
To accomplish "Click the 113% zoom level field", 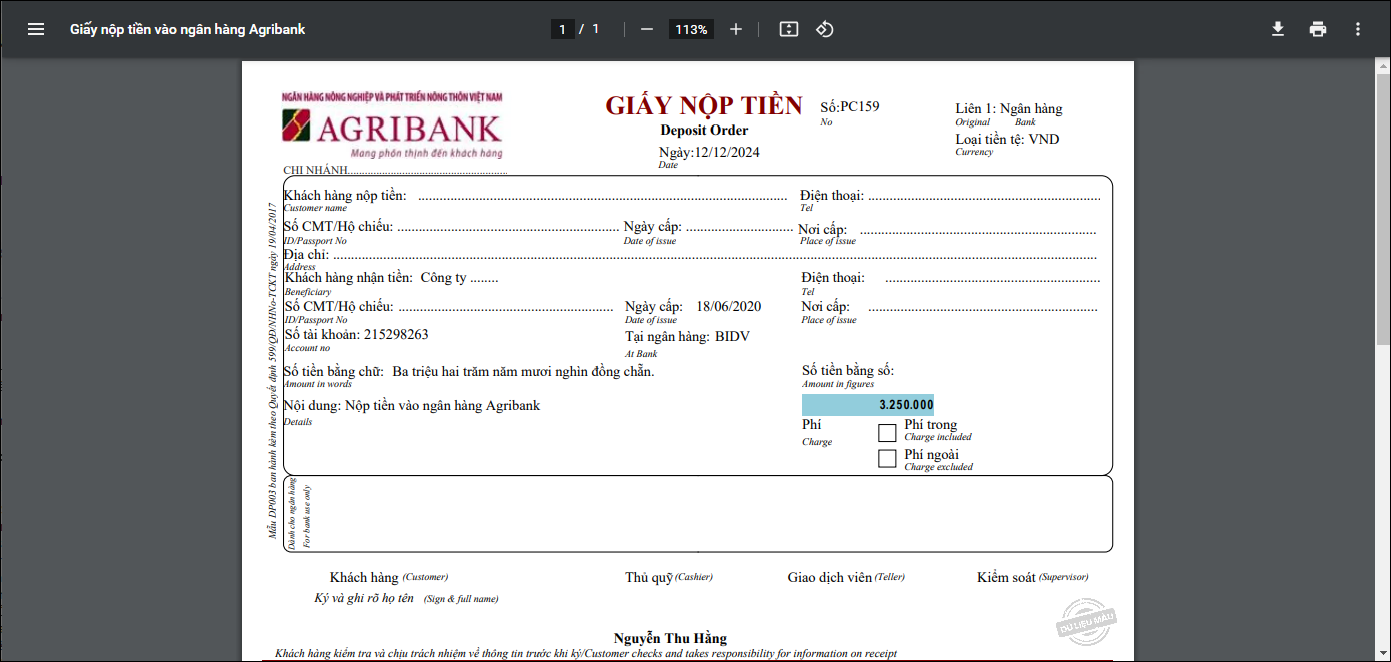I will tap(691, 29).
